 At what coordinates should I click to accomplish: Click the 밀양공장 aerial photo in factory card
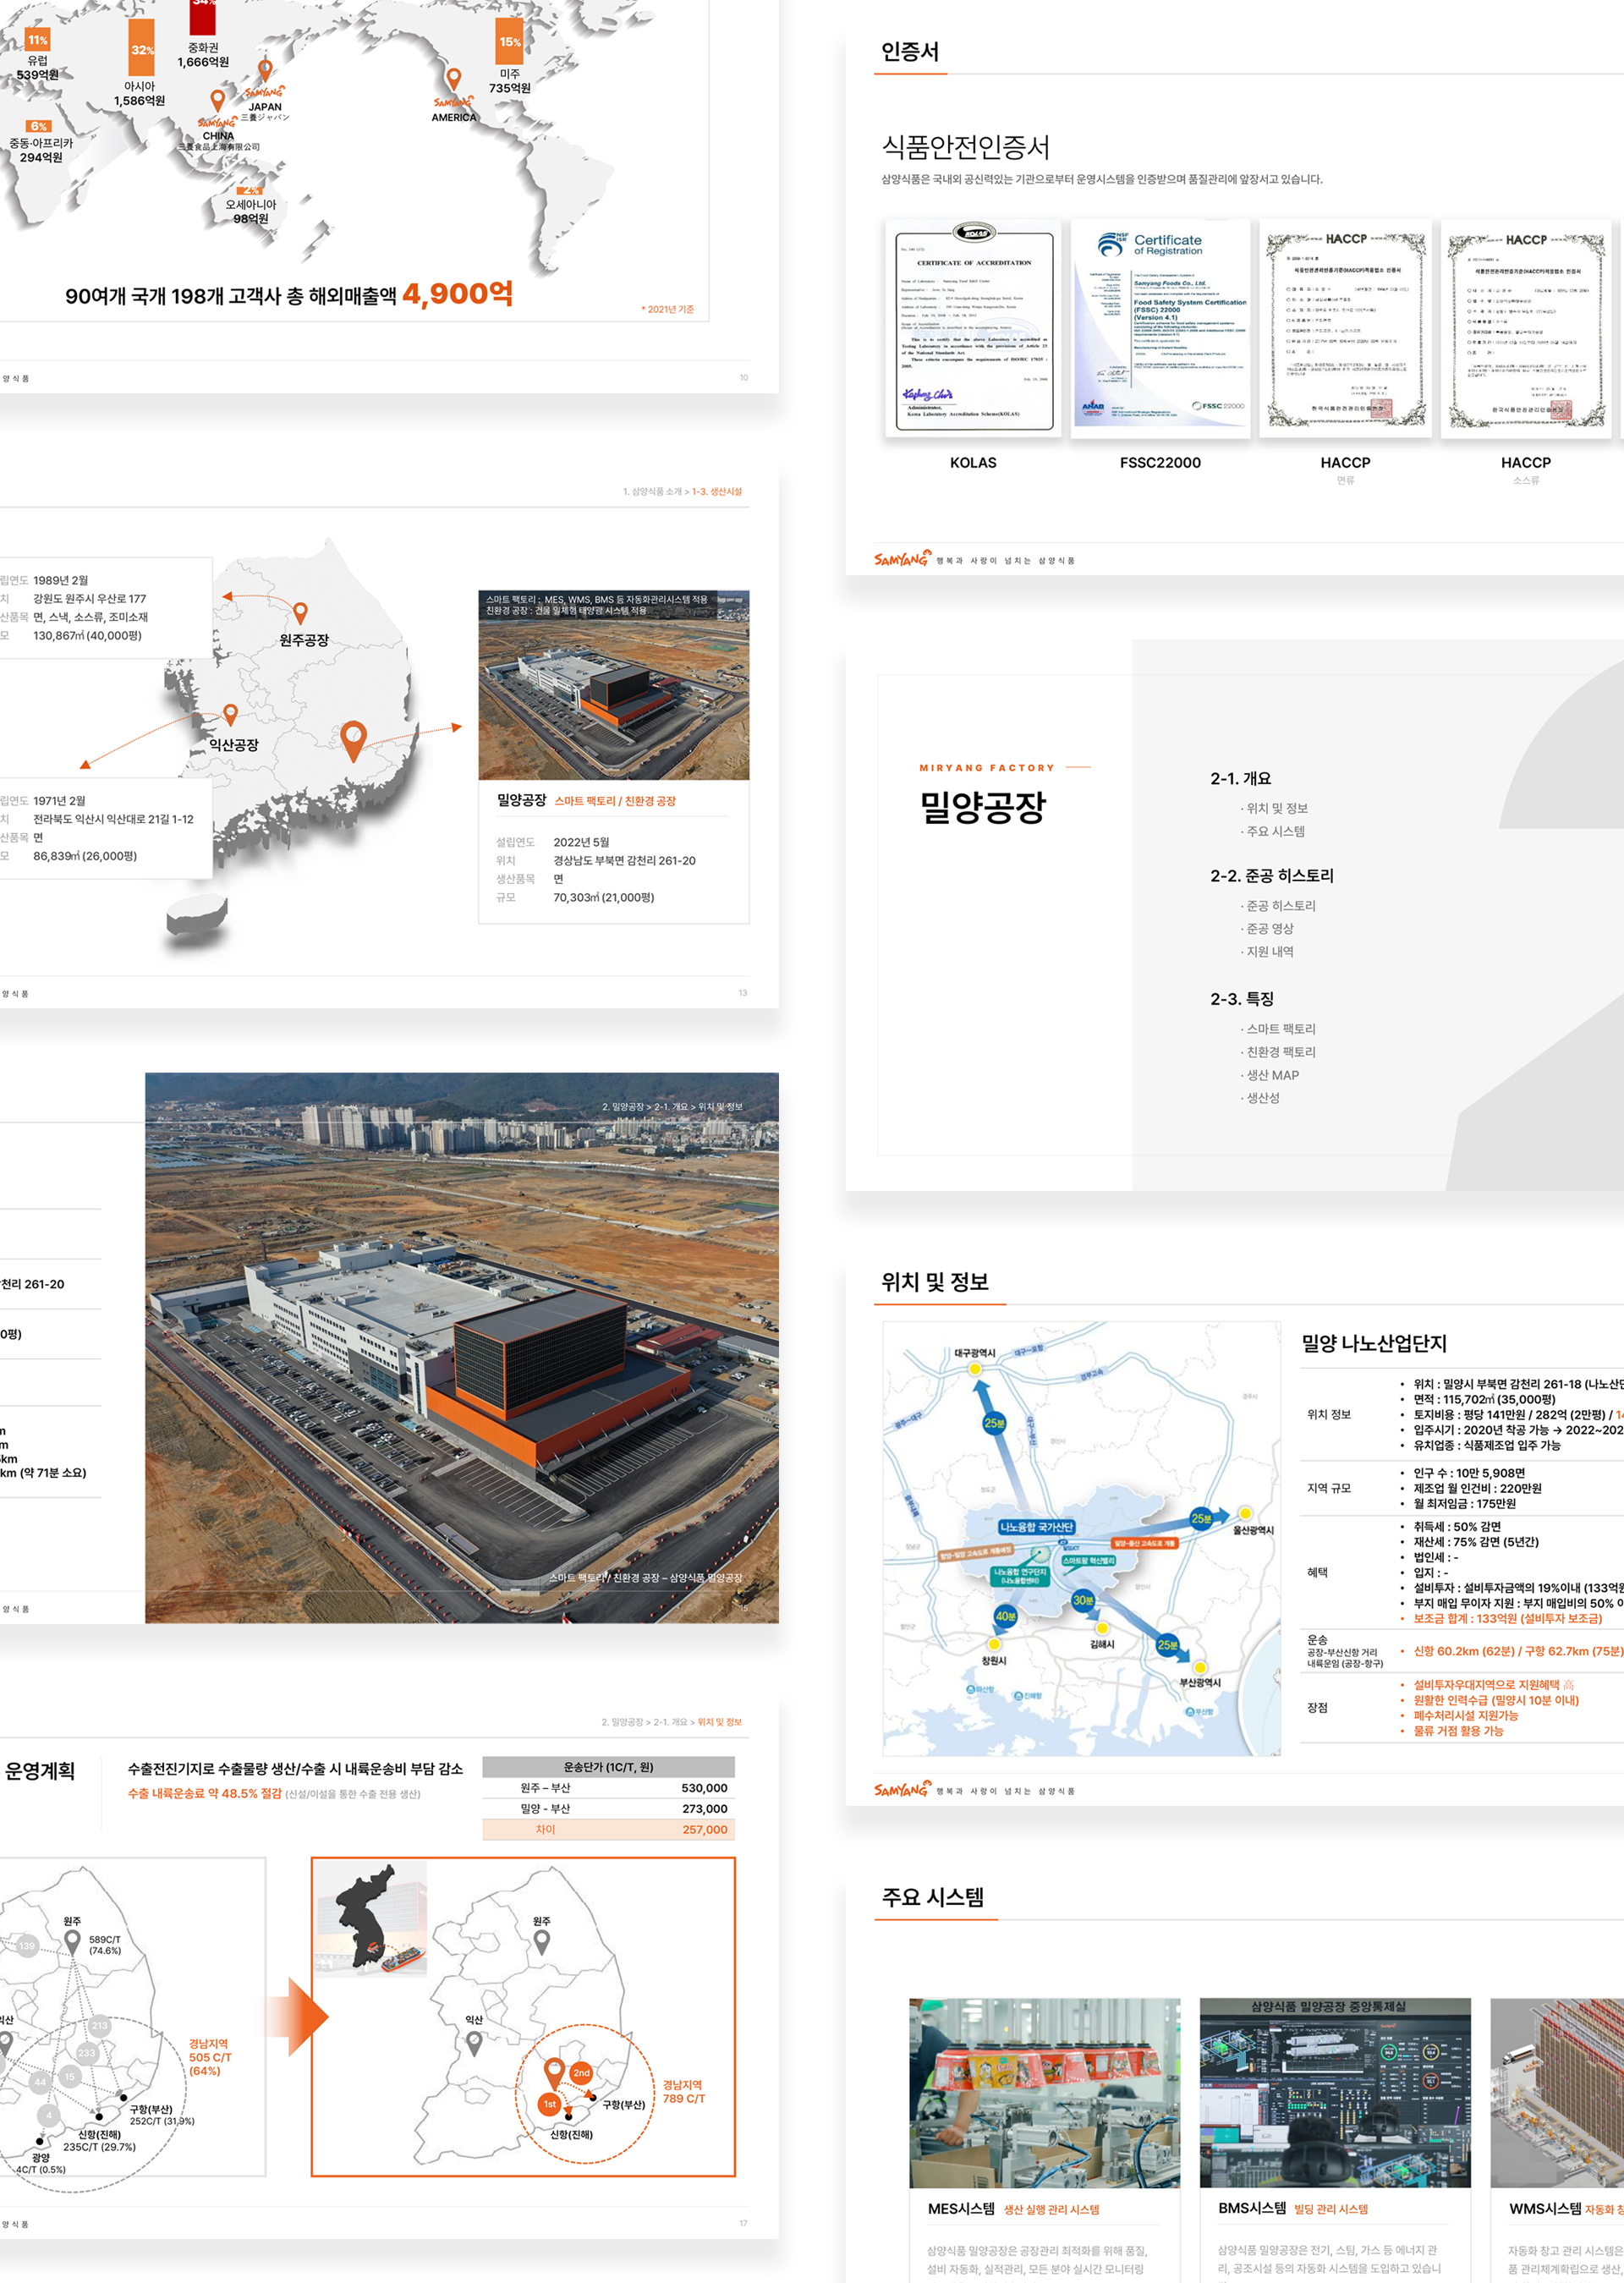(614, 685)
